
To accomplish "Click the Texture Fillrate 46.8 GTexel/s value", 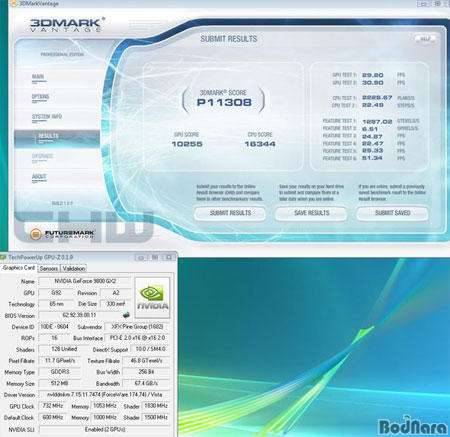I will pyautogui.click(x=146, y=360).
